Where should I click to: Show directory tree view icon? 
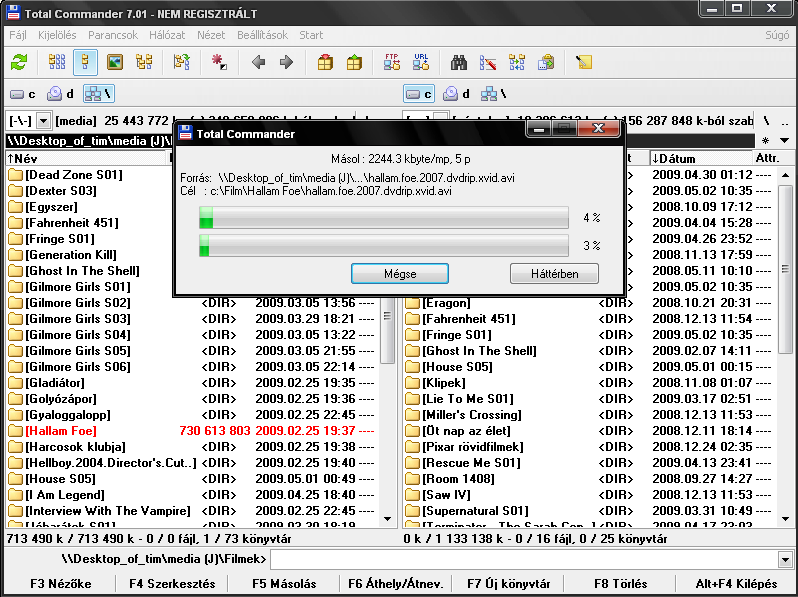[144, 63]
